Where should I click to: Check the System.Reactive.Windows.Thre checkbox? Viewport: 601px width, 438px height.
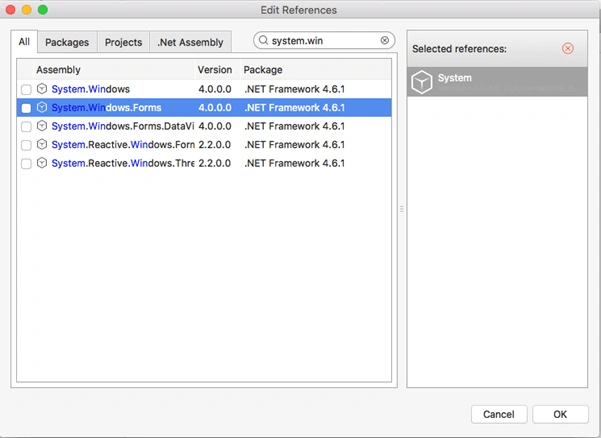[26, 164]
